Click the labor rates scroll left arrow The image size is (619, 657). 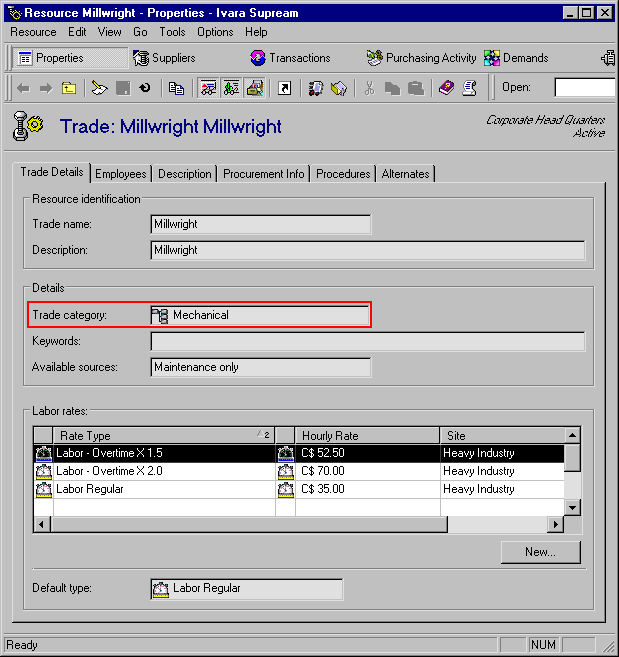click(x=42, y=525)
